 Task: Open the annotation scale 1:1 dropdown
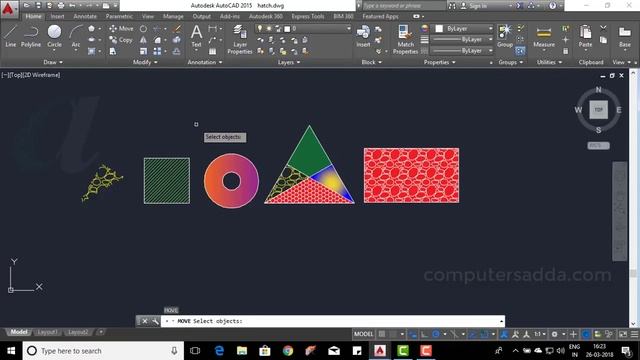[x=540, y=334]
